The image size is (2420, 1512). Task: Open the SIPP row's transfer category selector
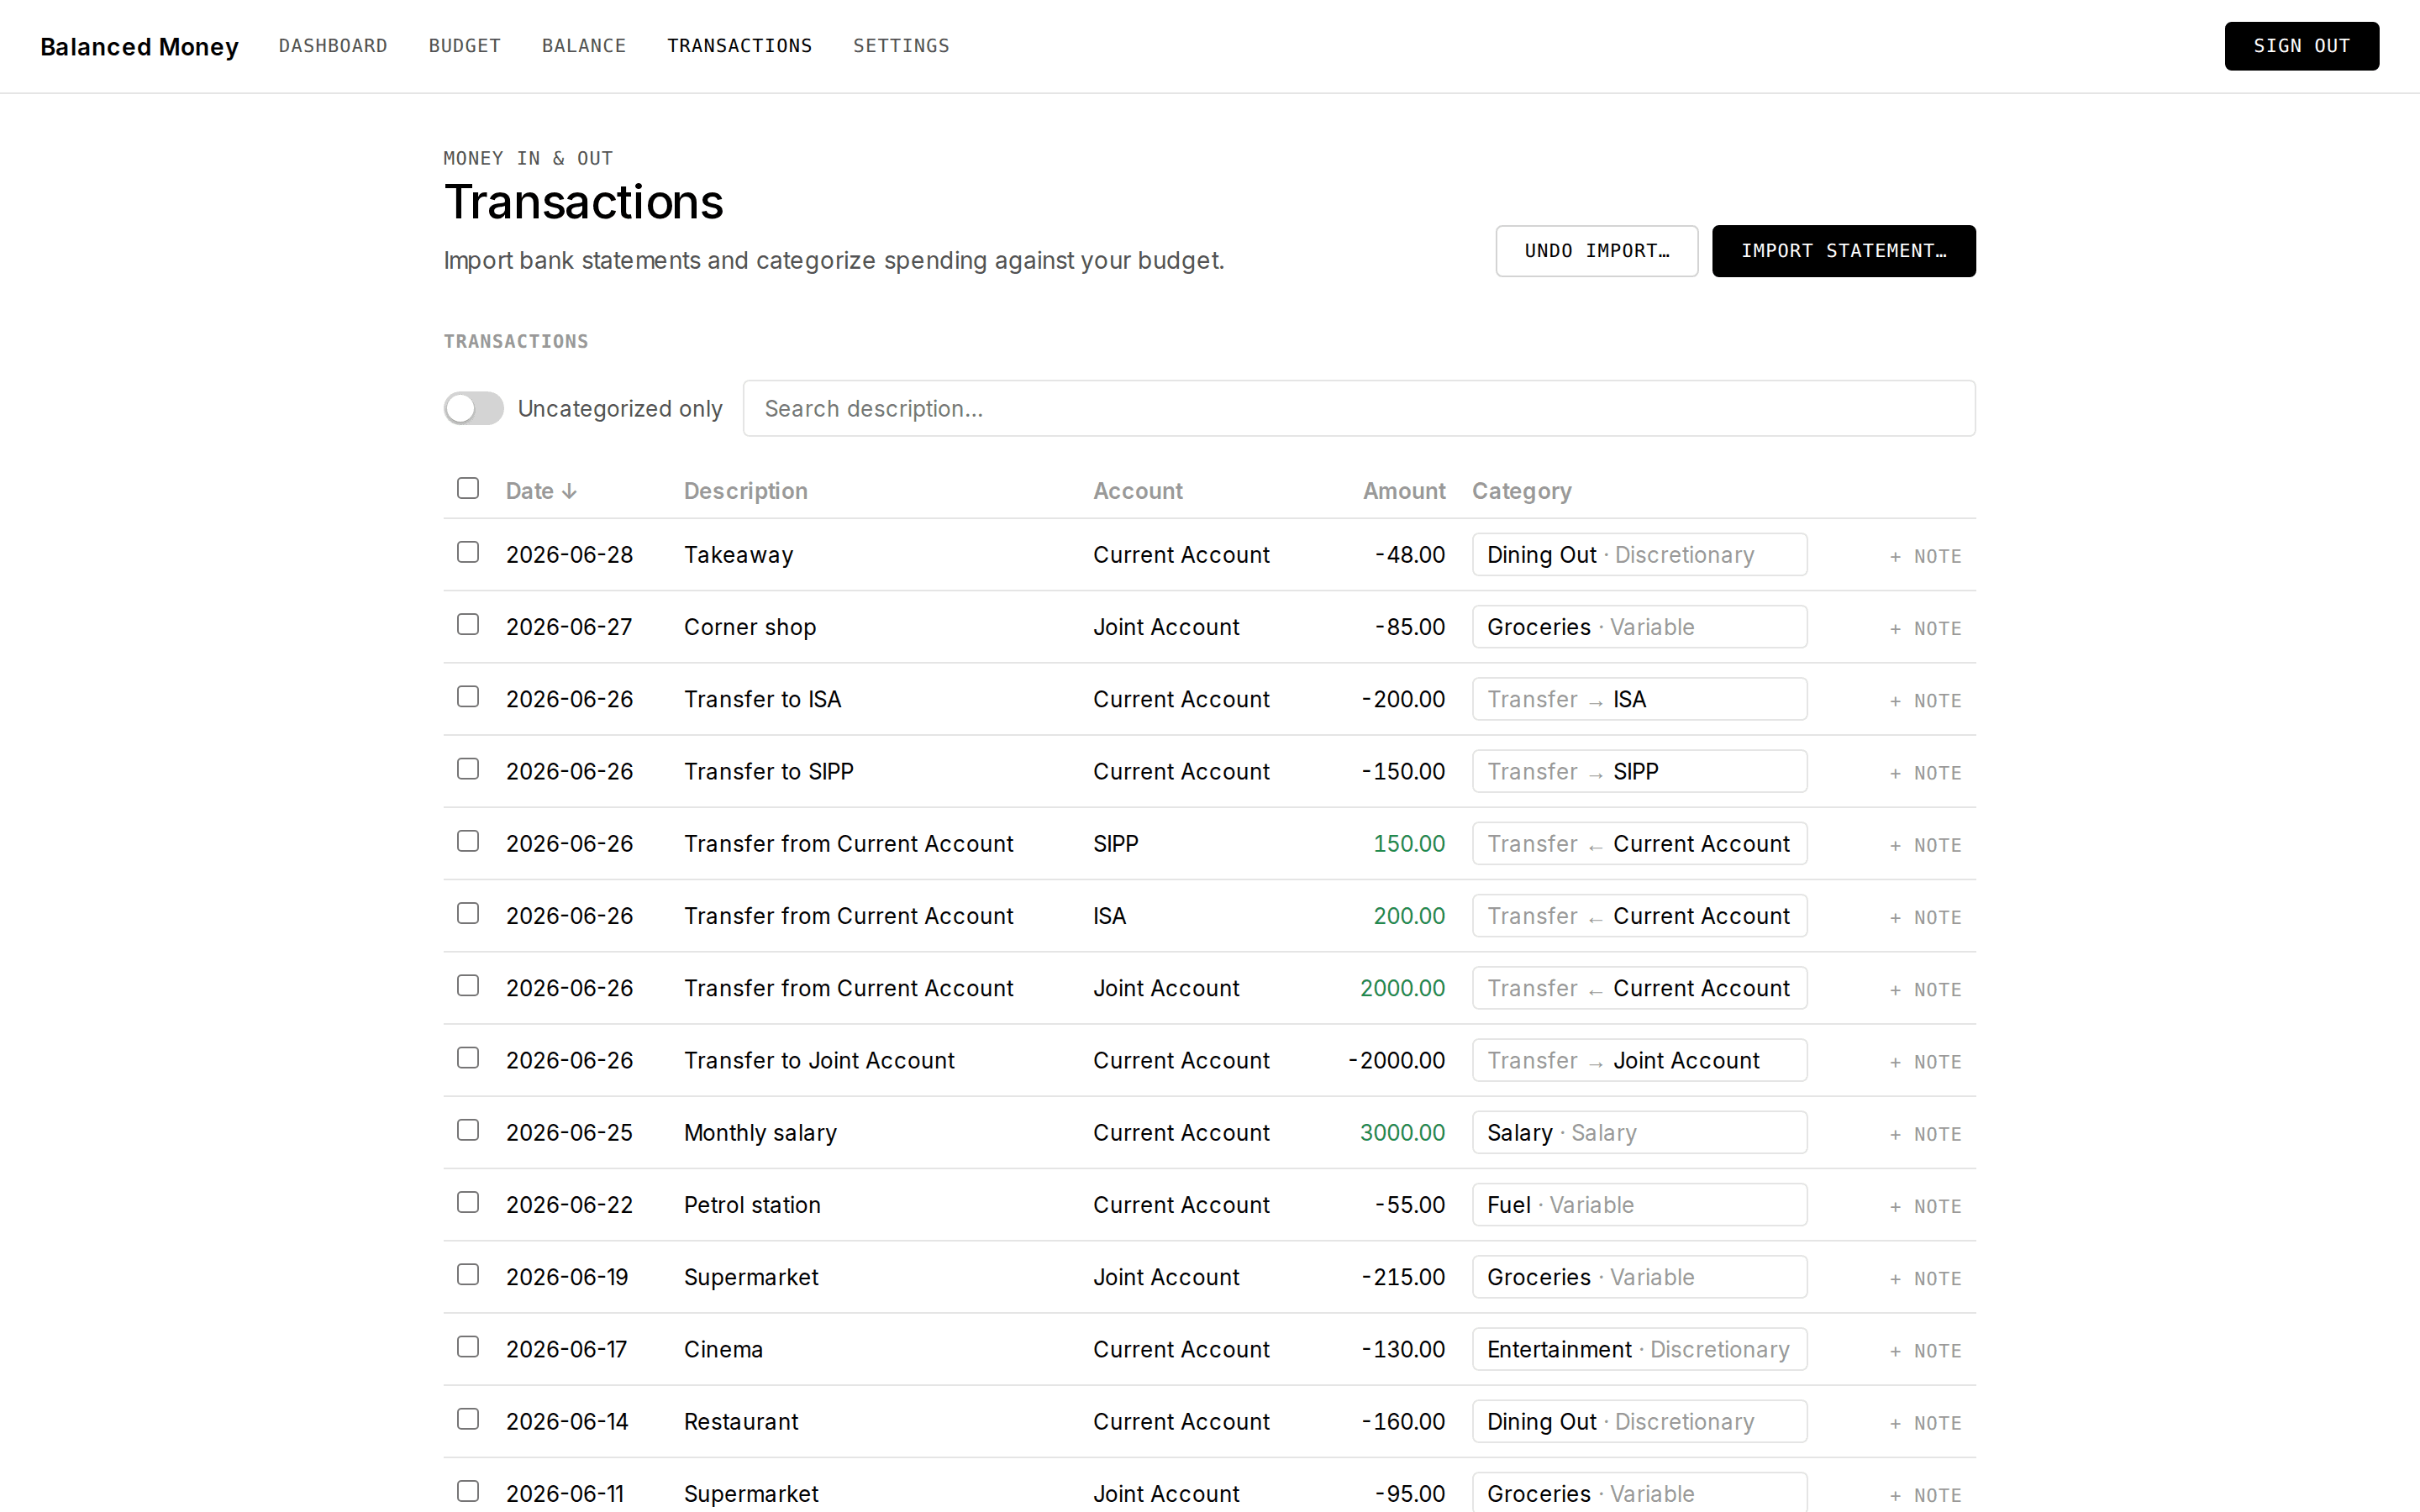(x=1639, y=844)
